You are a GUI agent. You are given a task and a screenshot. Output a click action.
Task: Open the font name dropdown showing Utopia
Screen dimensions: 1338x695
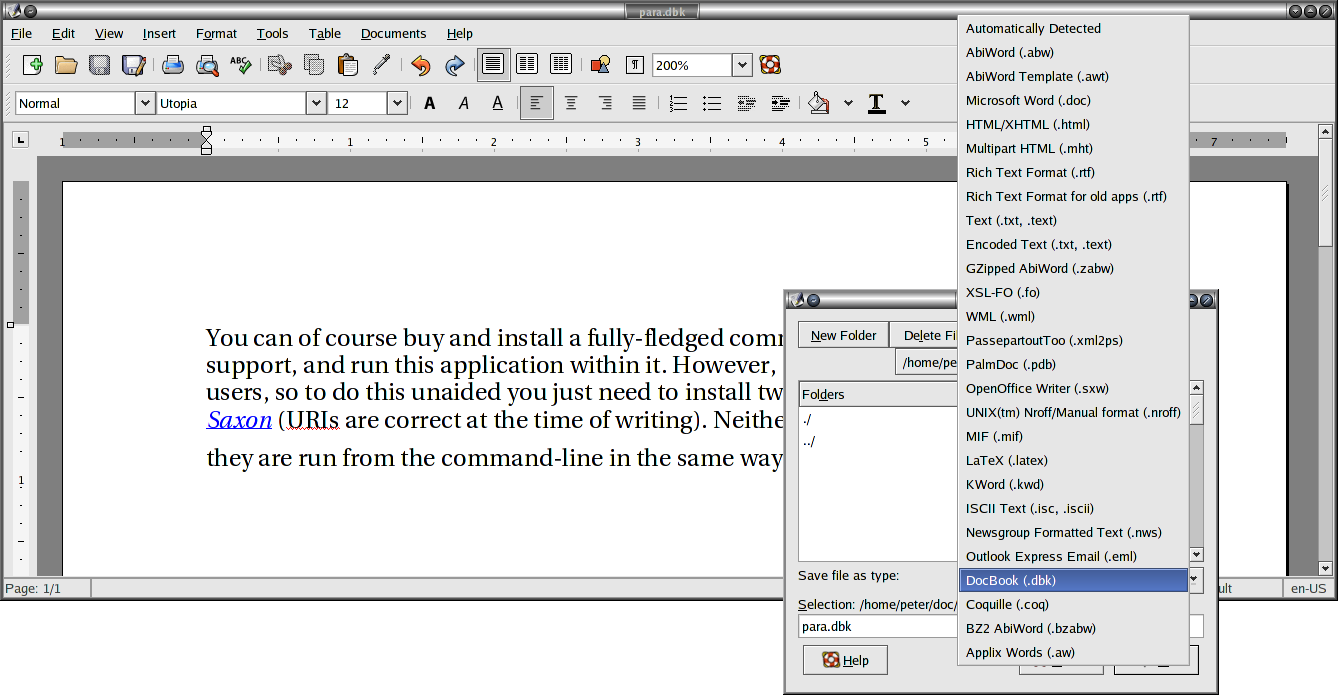click(x=316, y=103)
